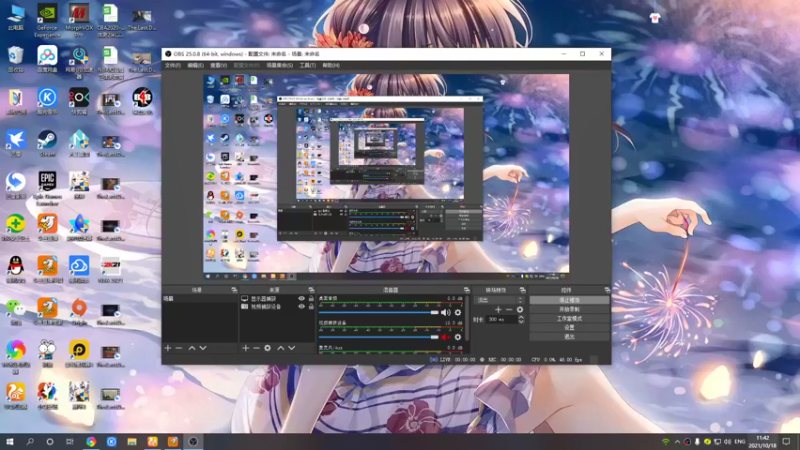Increase transition duration with the up arrow
Image resolution: width=800 pixels, height=450 pixels.
(x=521, y=317)
